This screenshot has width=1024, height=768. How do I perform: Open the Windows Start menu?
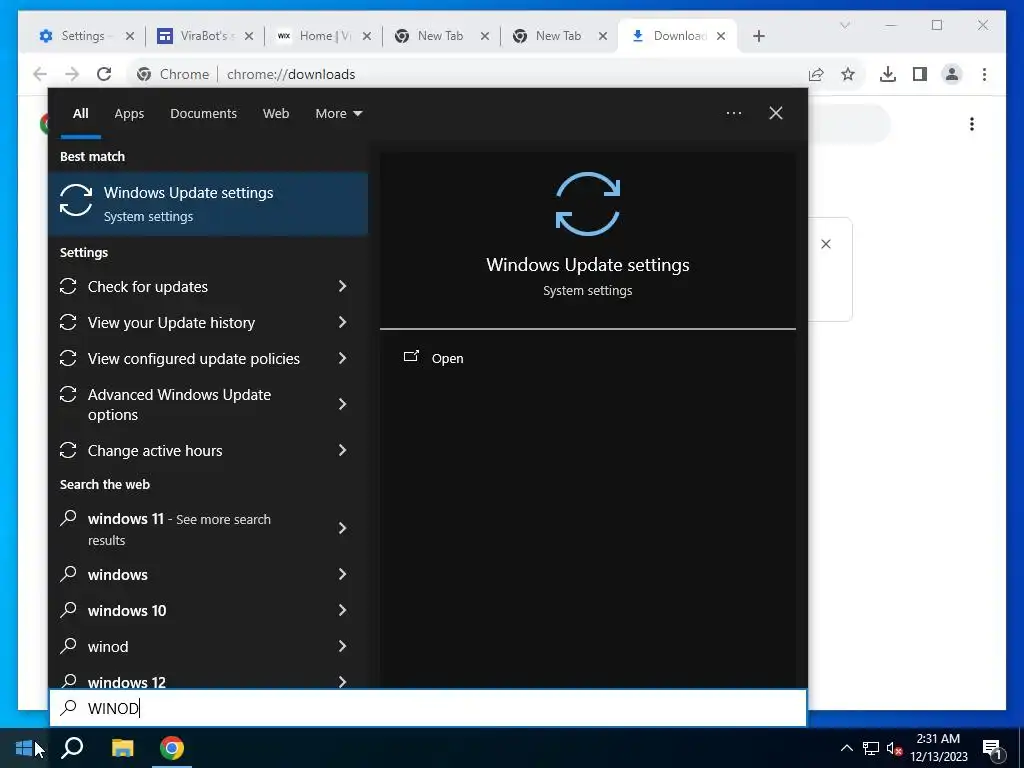24,748
